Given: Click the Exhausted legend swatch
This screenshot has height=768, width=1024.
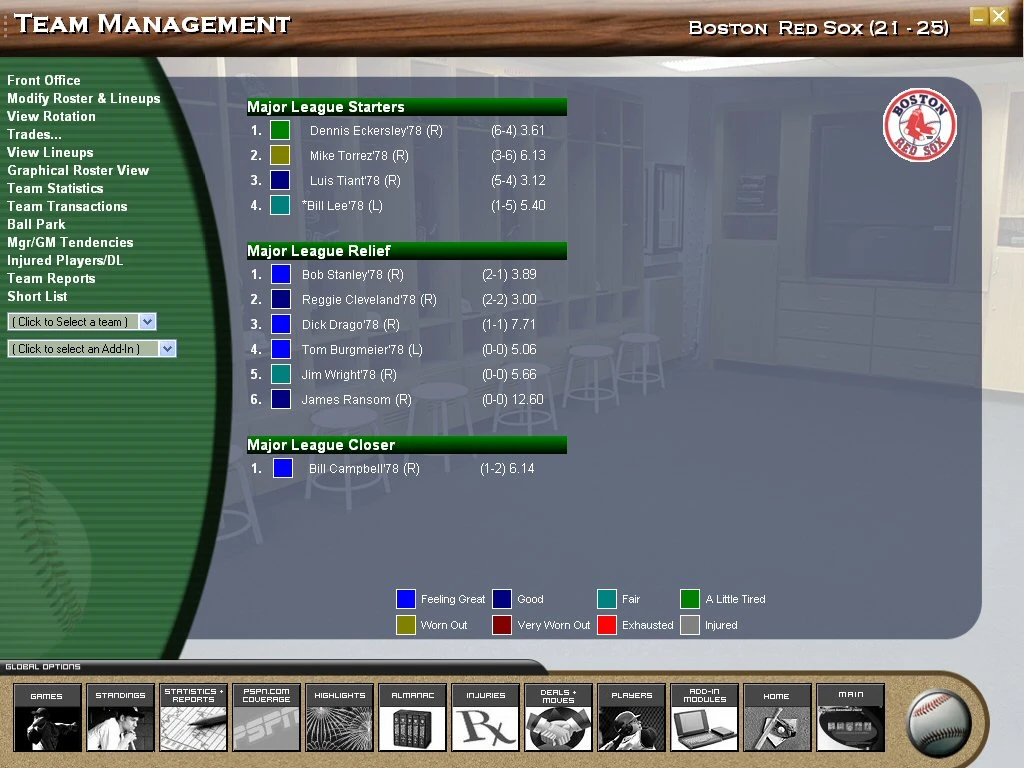Looking at the screenshot, I should [607, 625].
